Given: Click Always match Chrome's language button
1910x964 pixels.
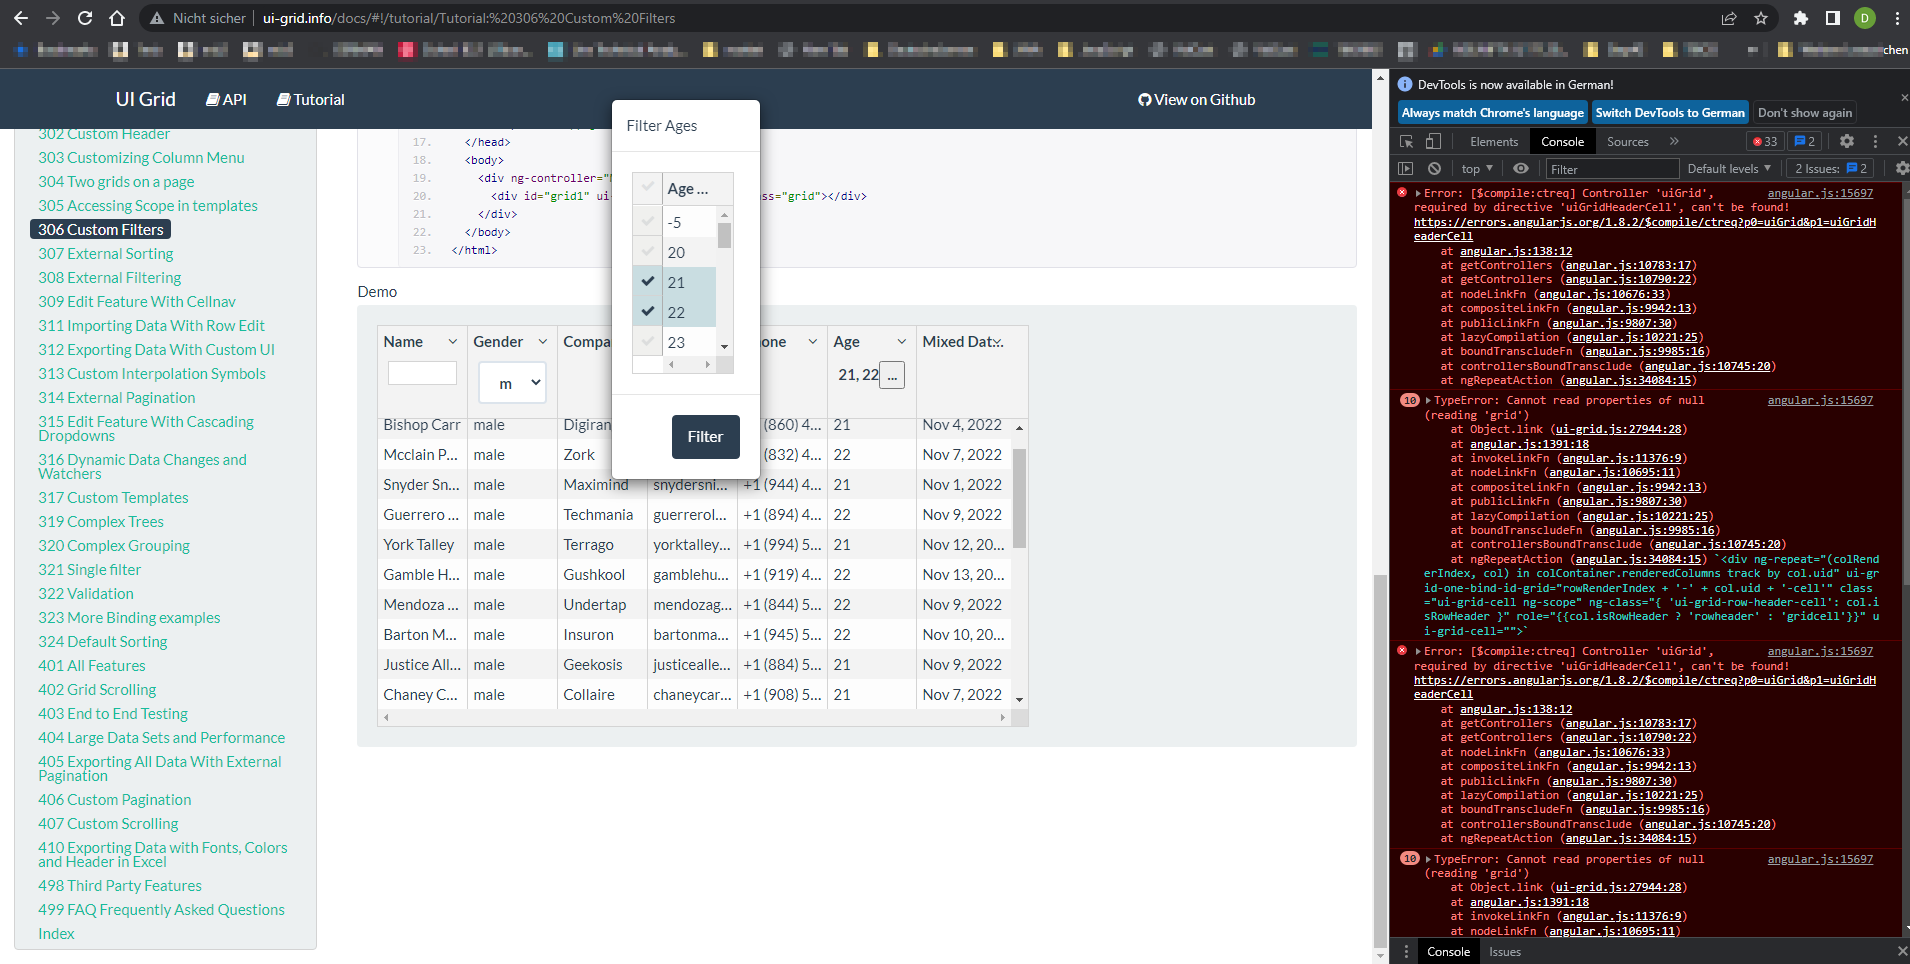Looking at the screenshot, I should [x=1492, y=113].
